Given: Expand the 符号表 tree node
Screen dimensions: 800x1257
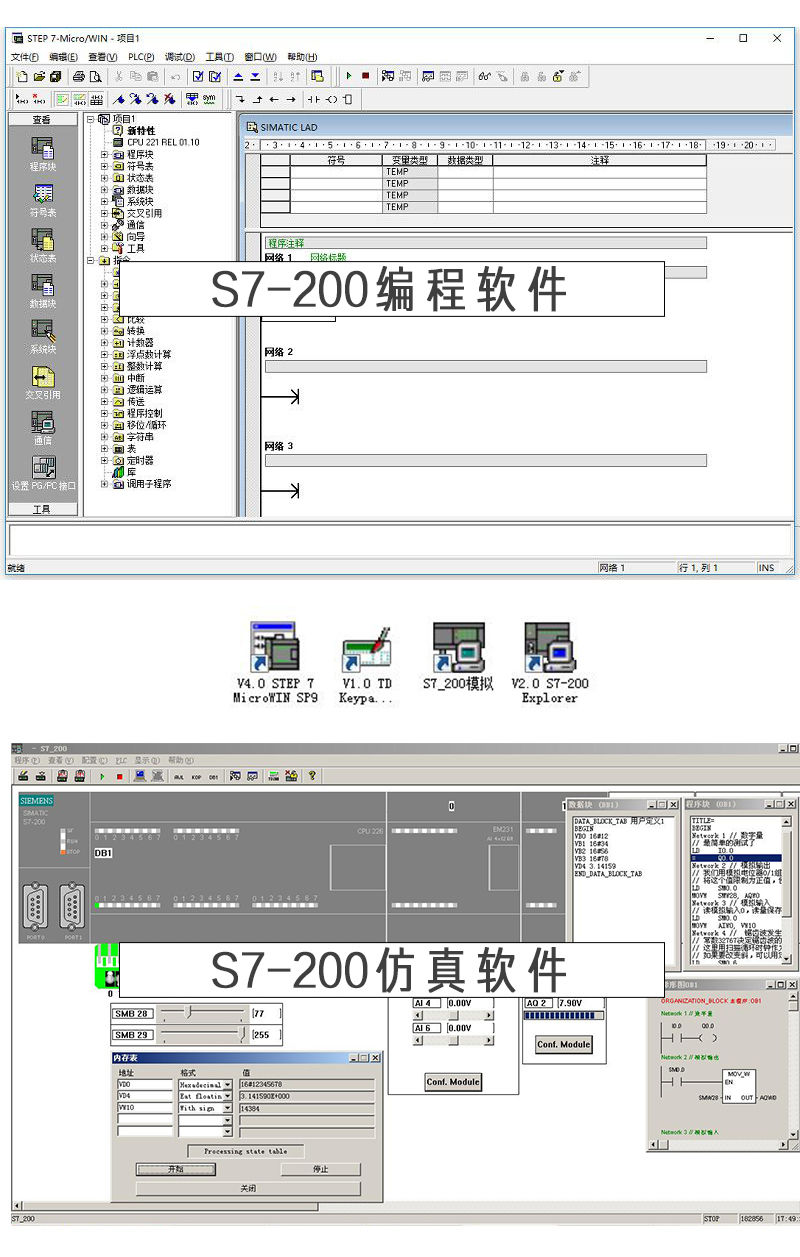Looking at the screenshot, I should (105, 166).
